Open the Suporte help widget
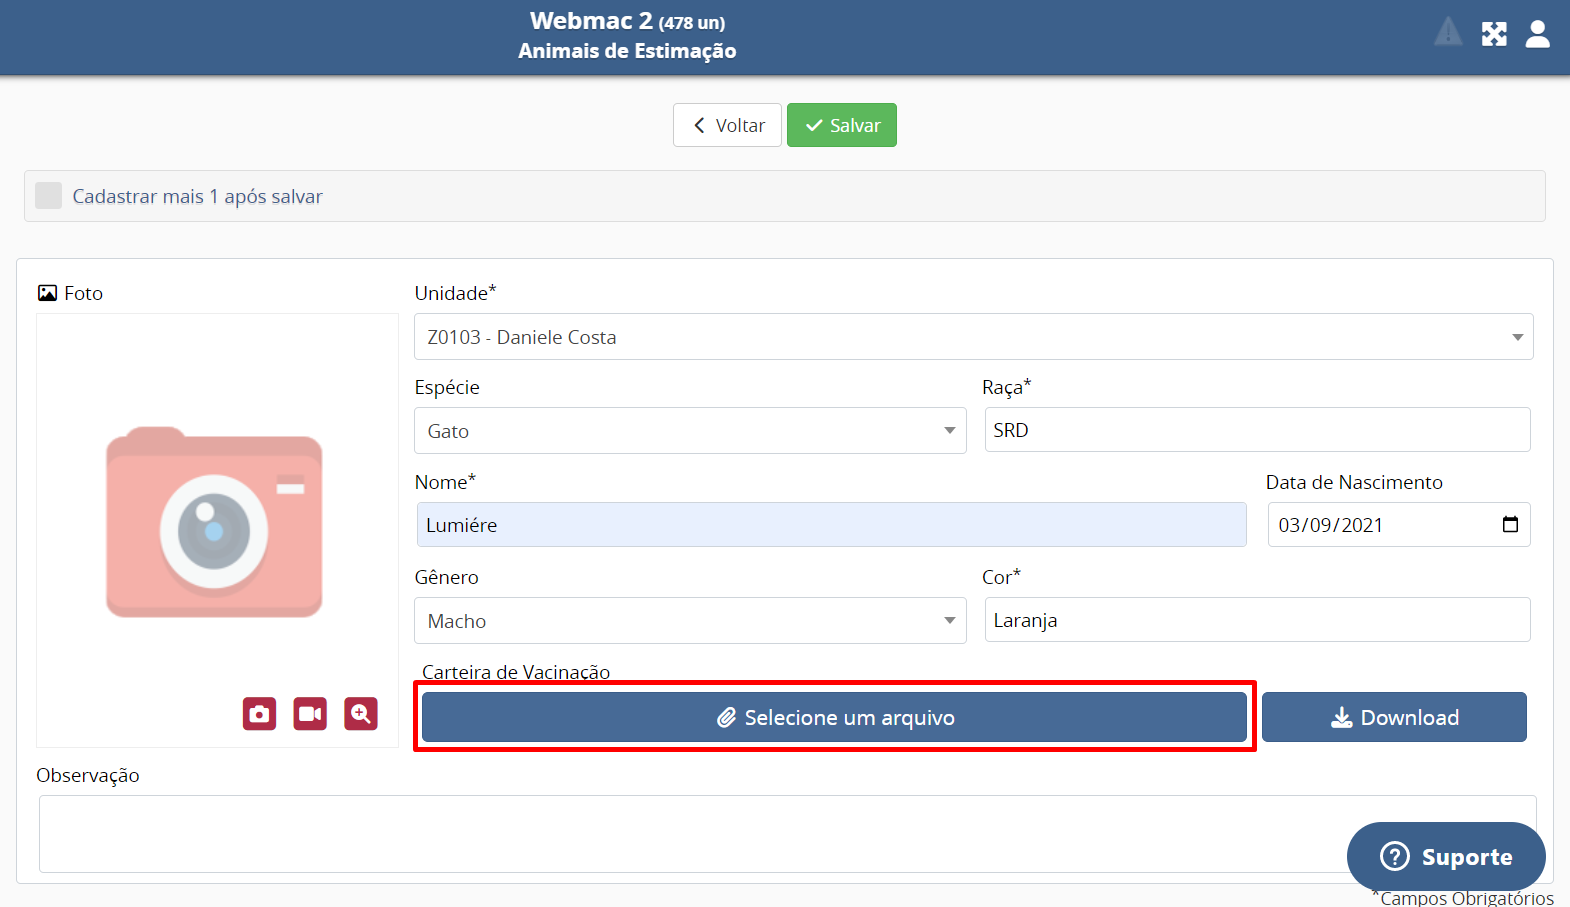Viewport: 1570px width, 907px height. [x=1446, y=857]
